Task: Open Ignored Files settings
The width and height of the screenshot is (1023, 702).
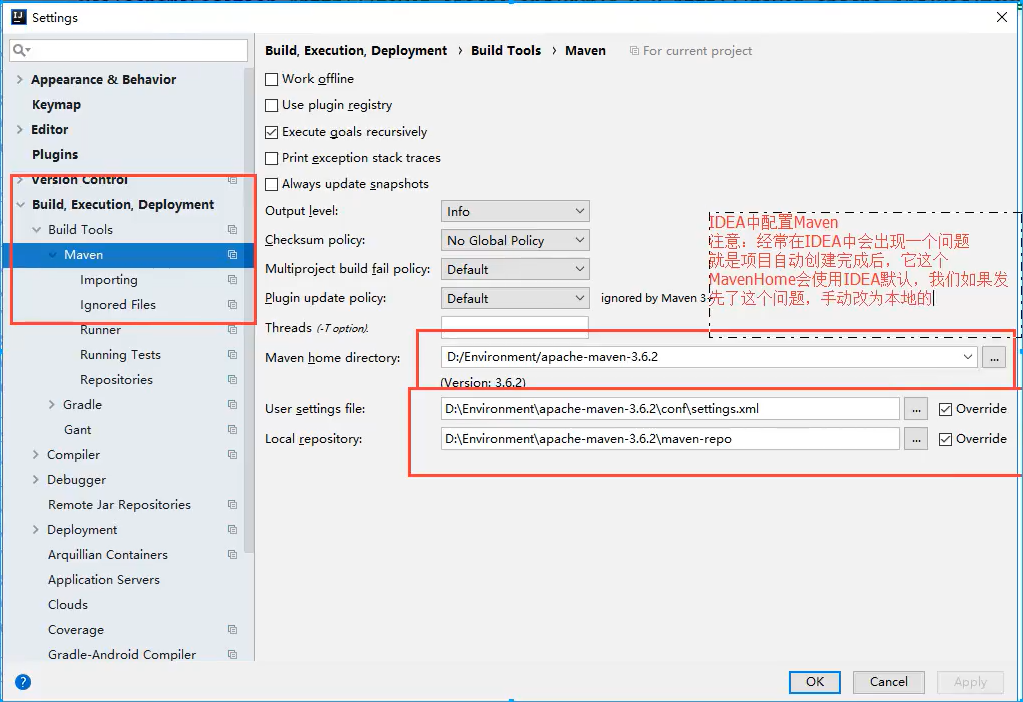Action: point(117,305)
